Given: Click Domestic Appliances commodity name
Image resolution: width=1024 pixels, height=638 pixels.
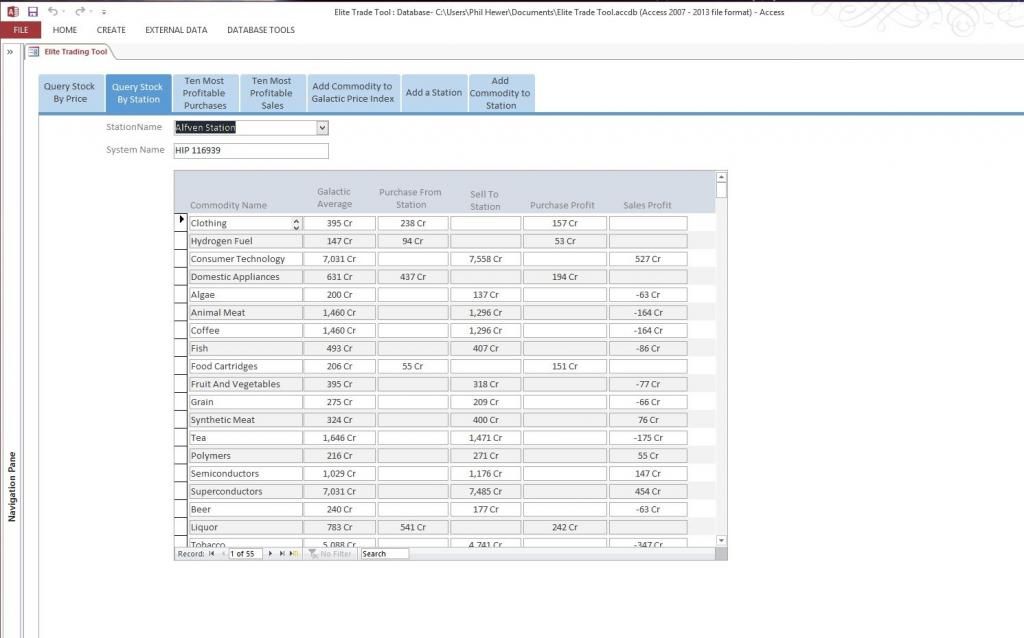Looking at the screenshot, I should [x=246, y=277].
